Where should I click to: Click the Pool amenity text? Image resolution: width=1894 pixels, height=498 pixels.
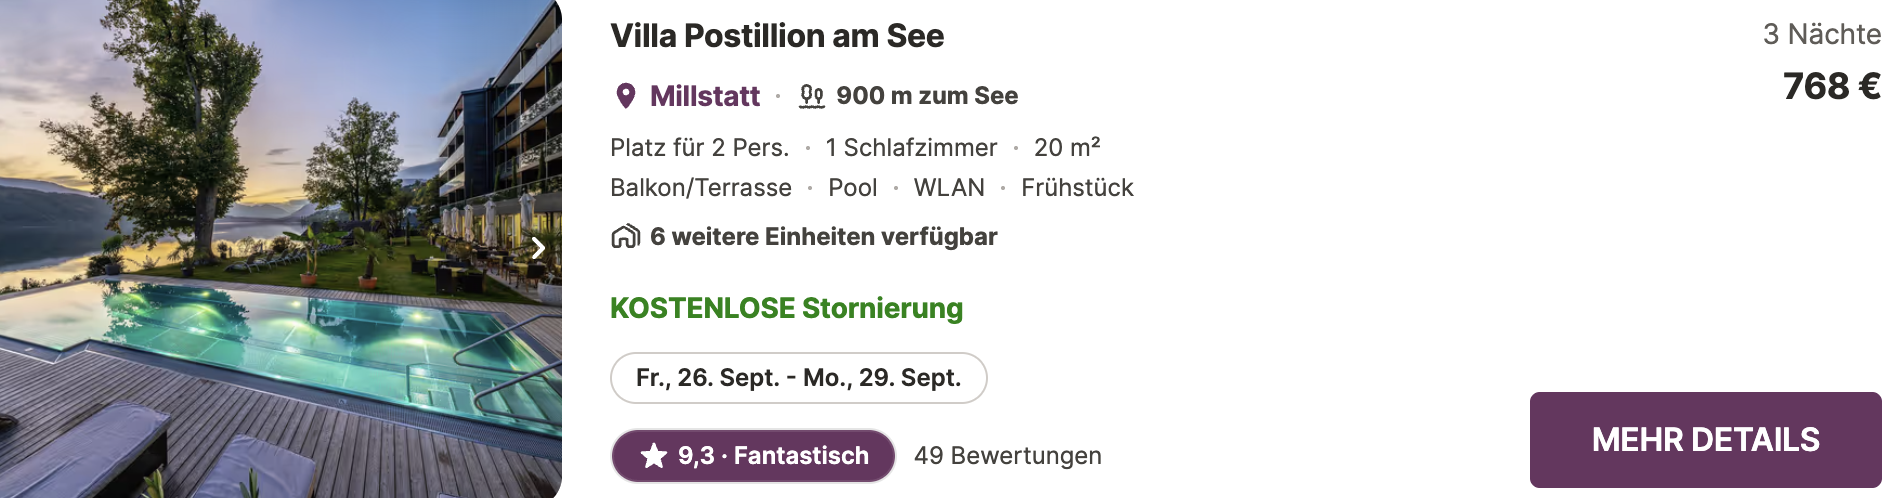click(x=853, y=188)
